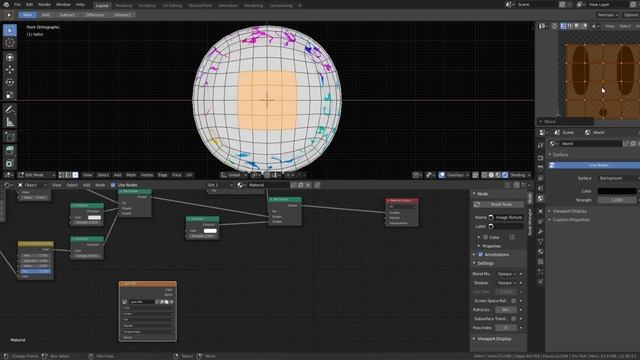The image size is (640, 360).
Task: Choose vertex select mode icon
Action: (62, 175)
